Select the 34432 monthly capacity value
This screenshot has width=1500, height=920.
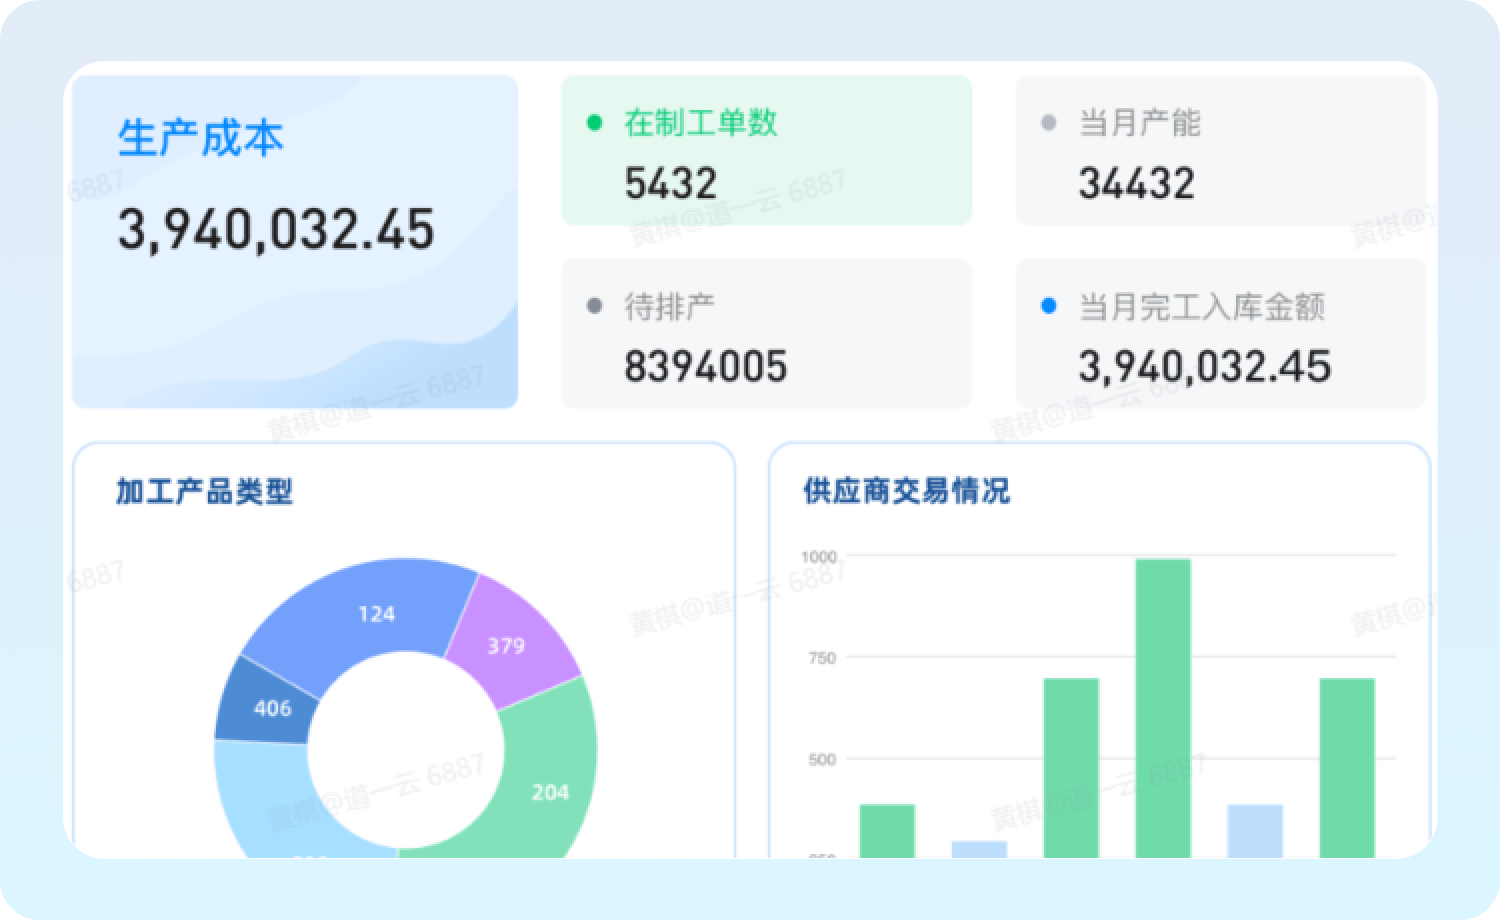(1136, 184)
